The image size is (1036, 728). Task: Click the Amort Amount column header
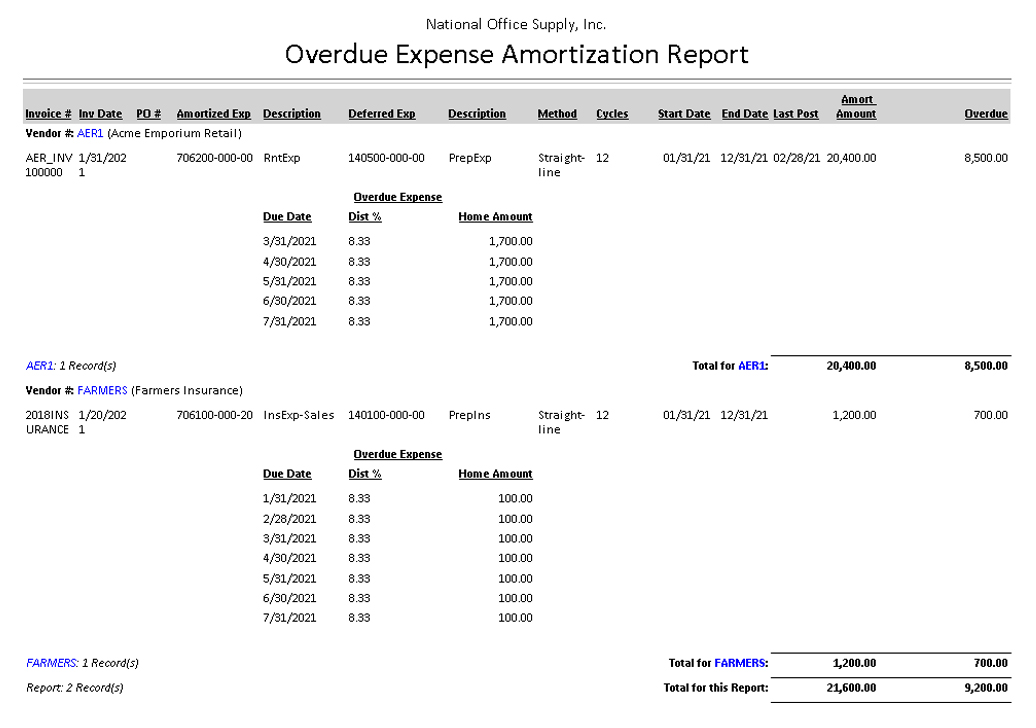[x=856, y=107]
